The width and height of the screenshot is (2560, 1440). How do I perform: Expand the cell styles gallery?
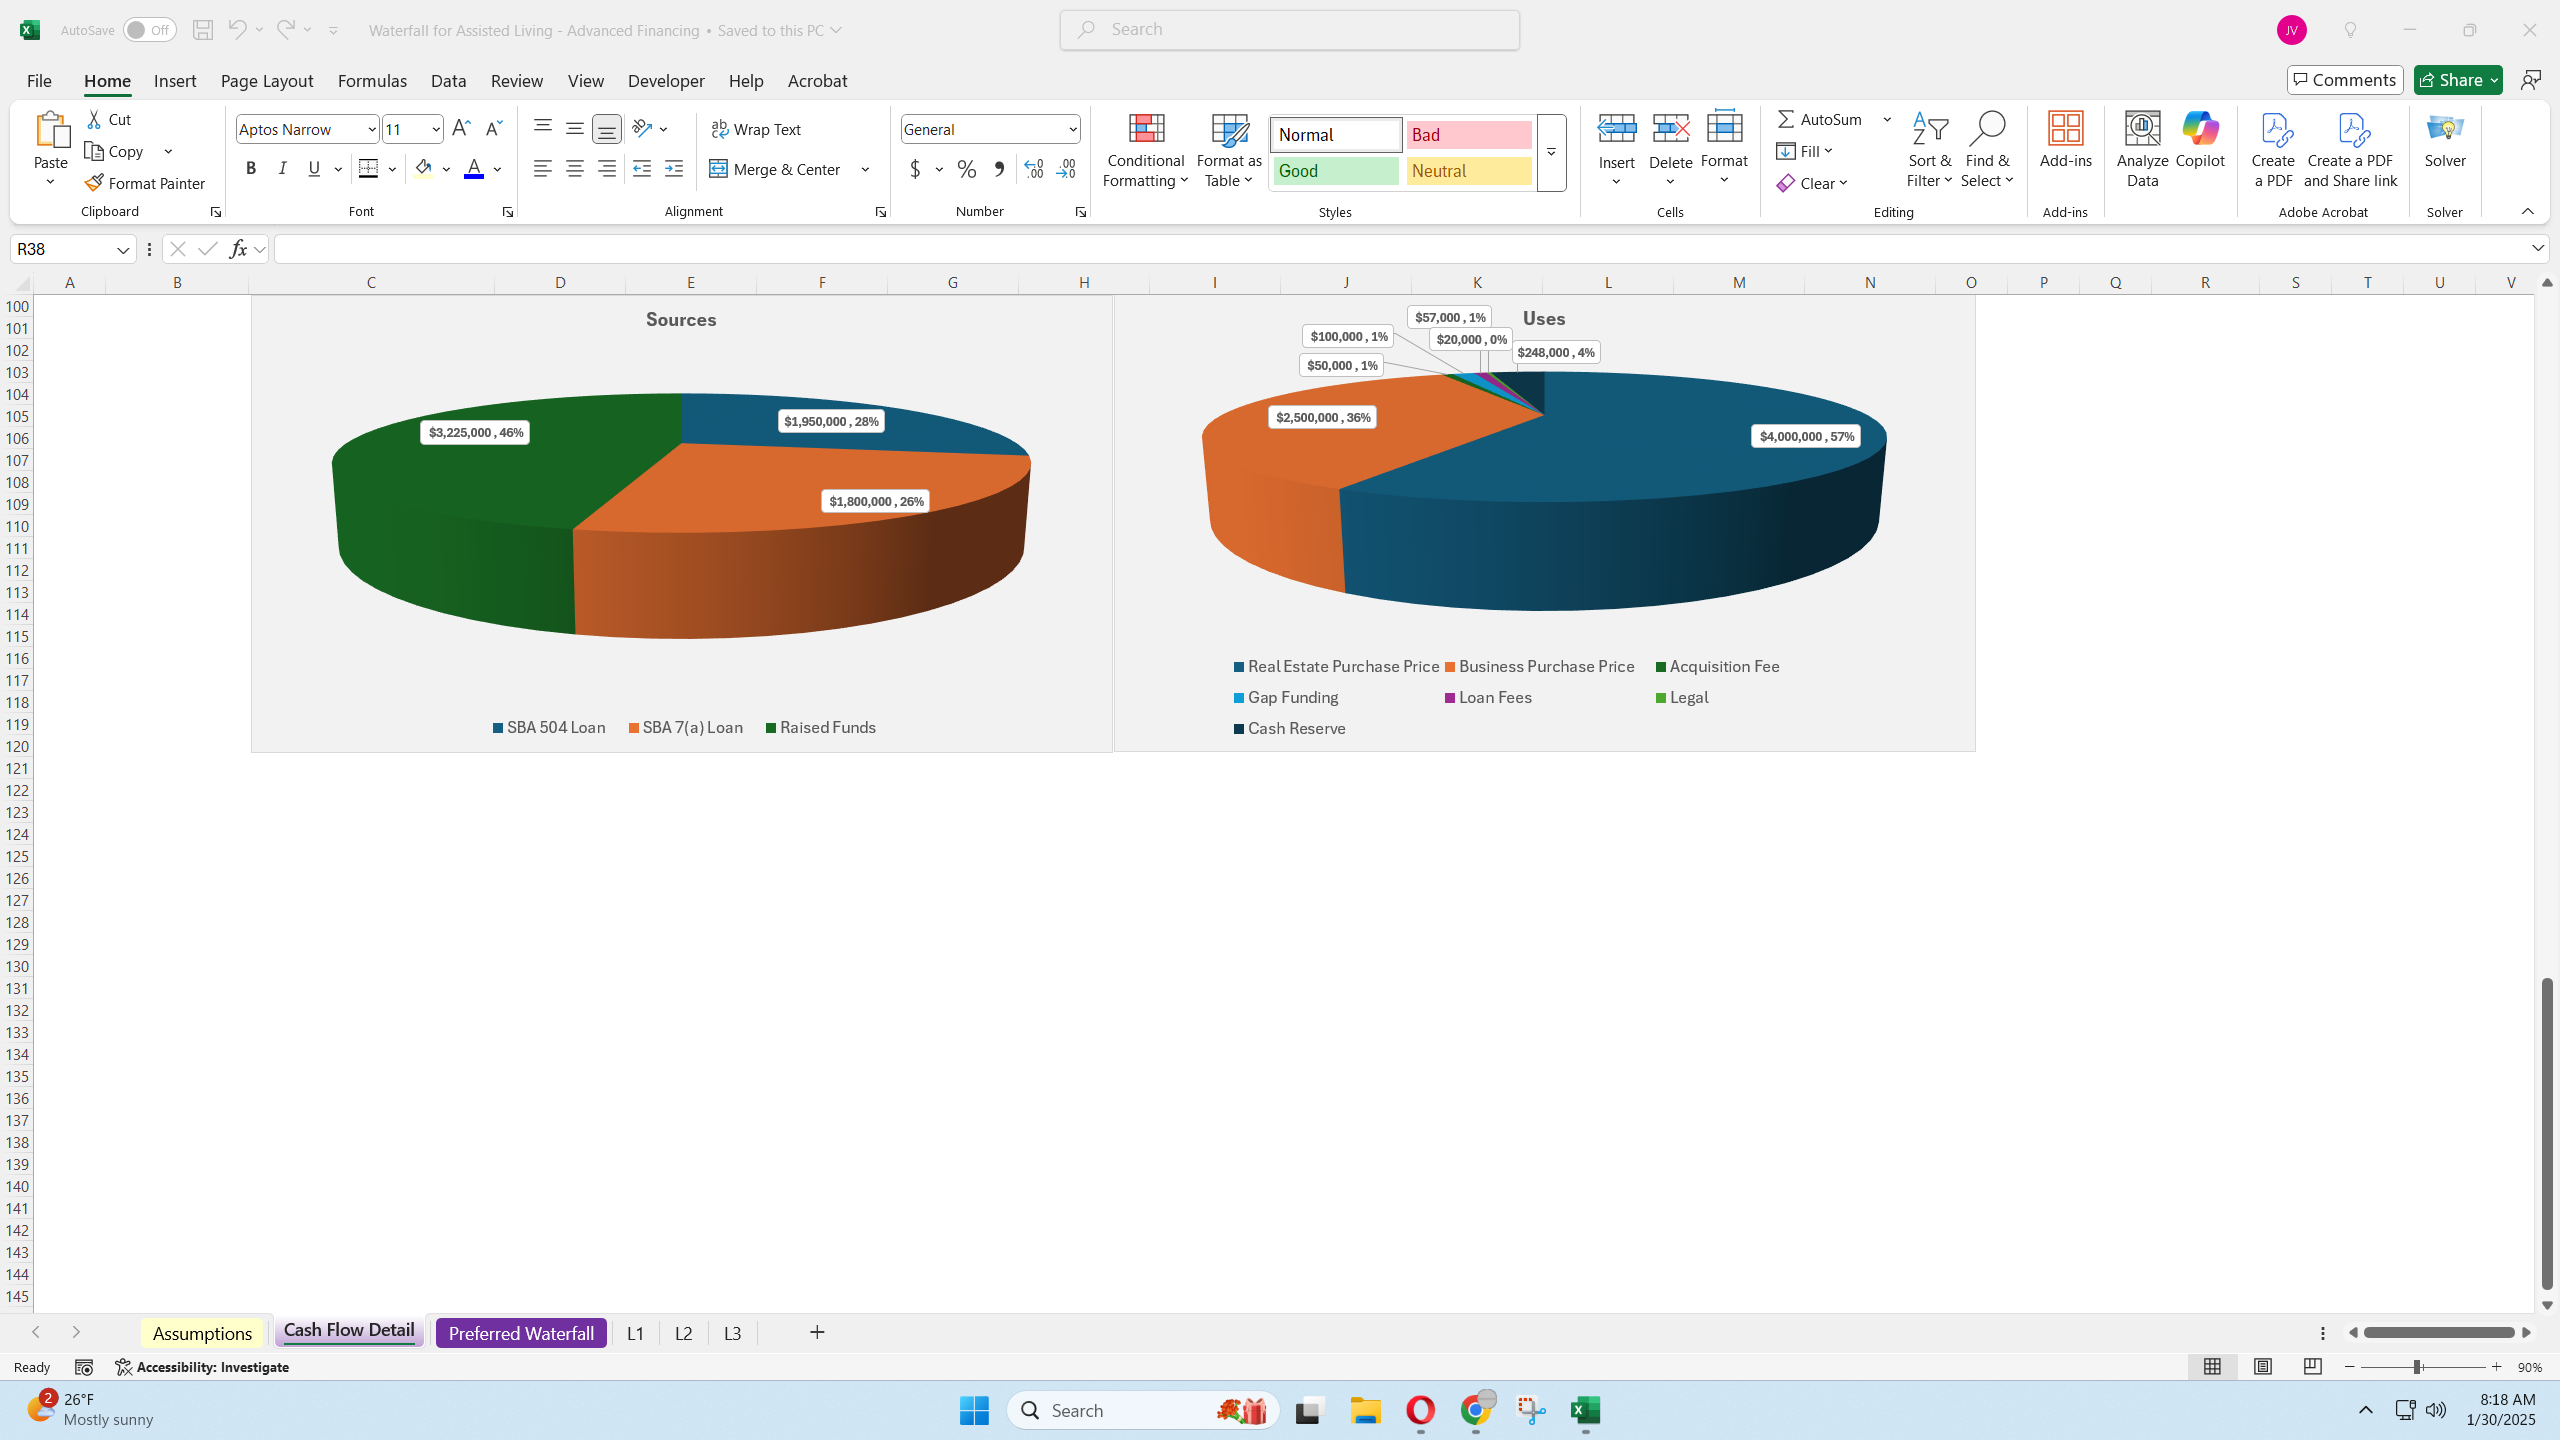click(1551, 153)
